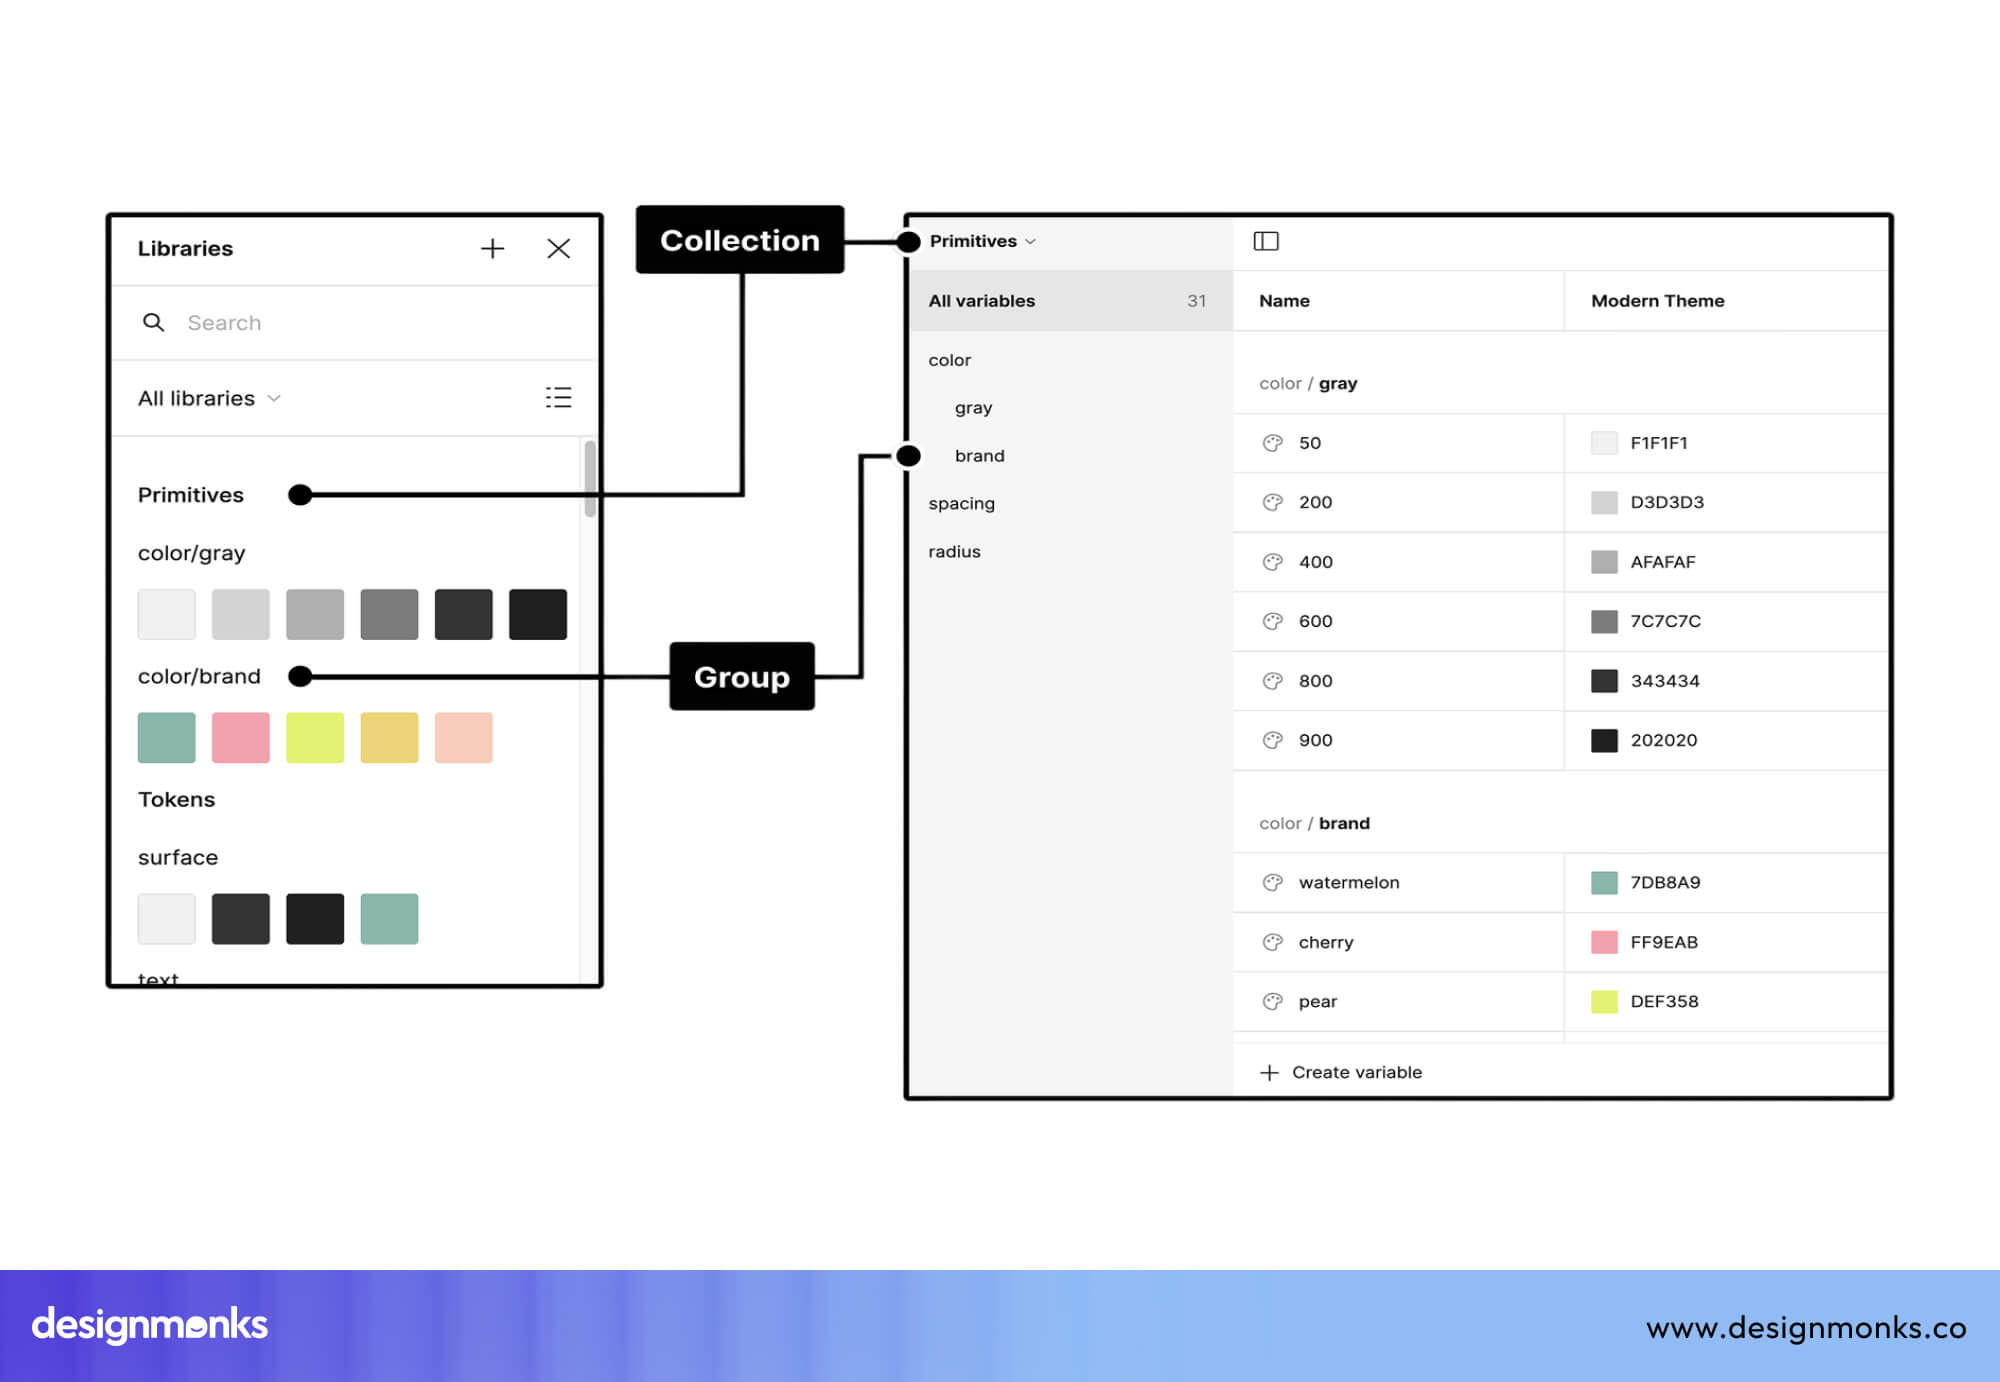Click the 7C7C7C hex value
Image resolution: width=2000 pixels, height=1382 pixels.
tap(1666, 621)
